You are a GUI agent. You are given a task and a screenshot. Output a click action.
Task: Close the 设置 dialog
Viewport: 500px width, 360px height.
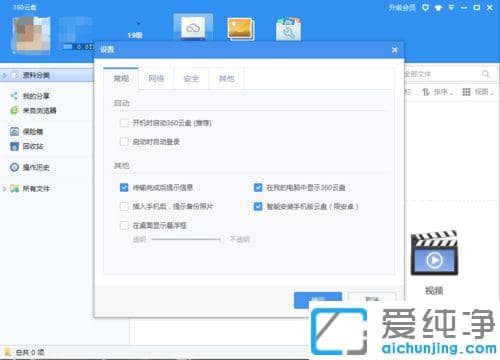395,50
